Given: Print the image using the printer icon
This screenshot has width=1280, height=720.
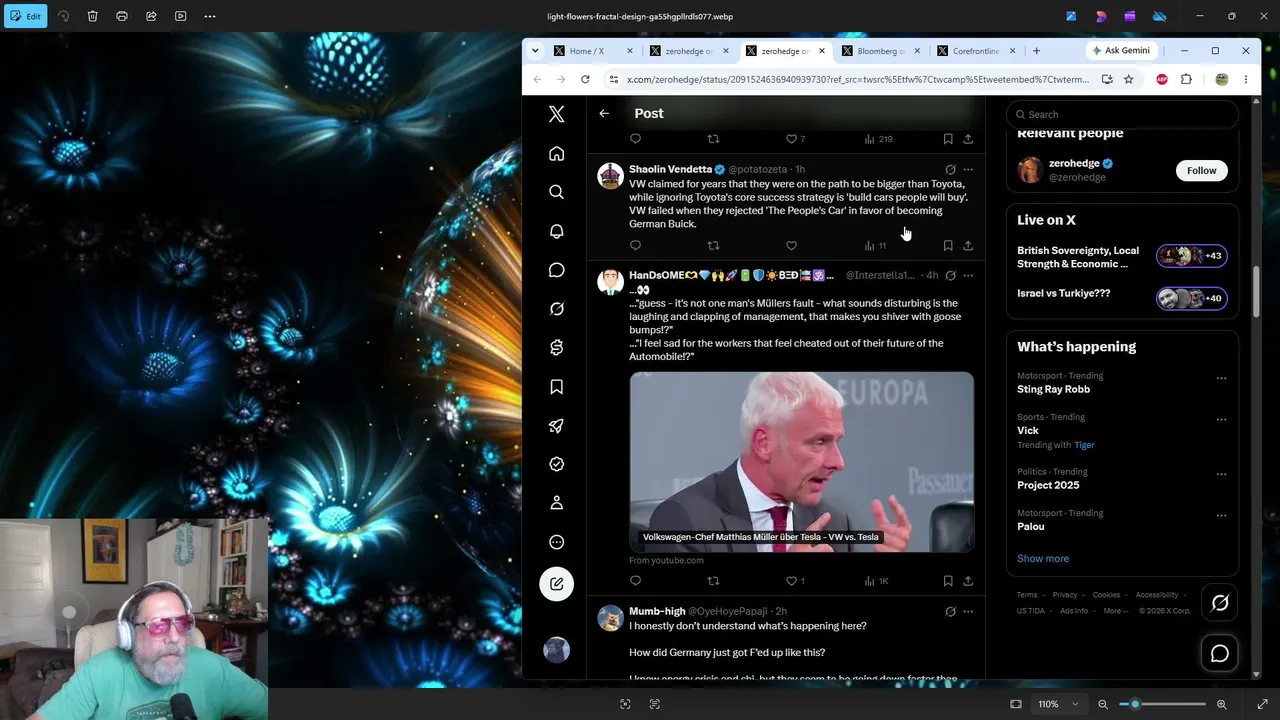Looking at the screenshot, I should click(122, 16).
